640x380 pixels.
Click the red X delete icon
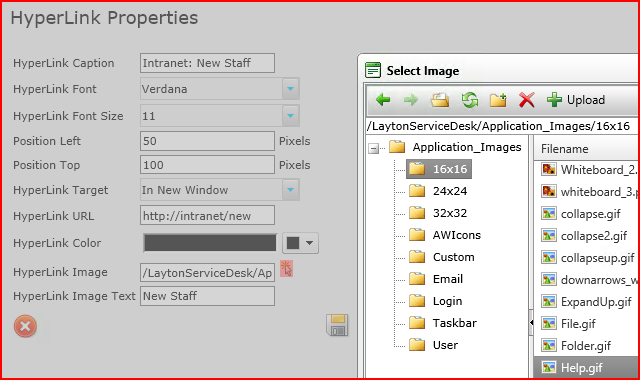click(527, 100)
